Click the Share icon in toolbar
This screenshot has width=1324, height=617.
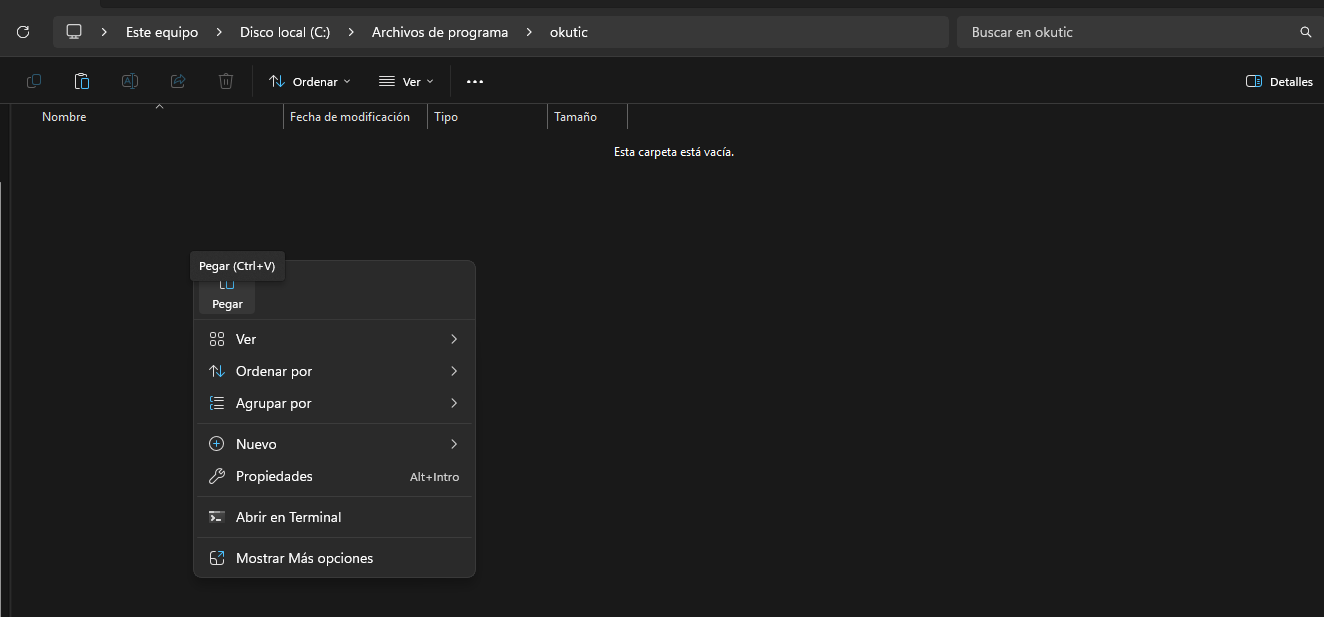click(x=178, y=81)
